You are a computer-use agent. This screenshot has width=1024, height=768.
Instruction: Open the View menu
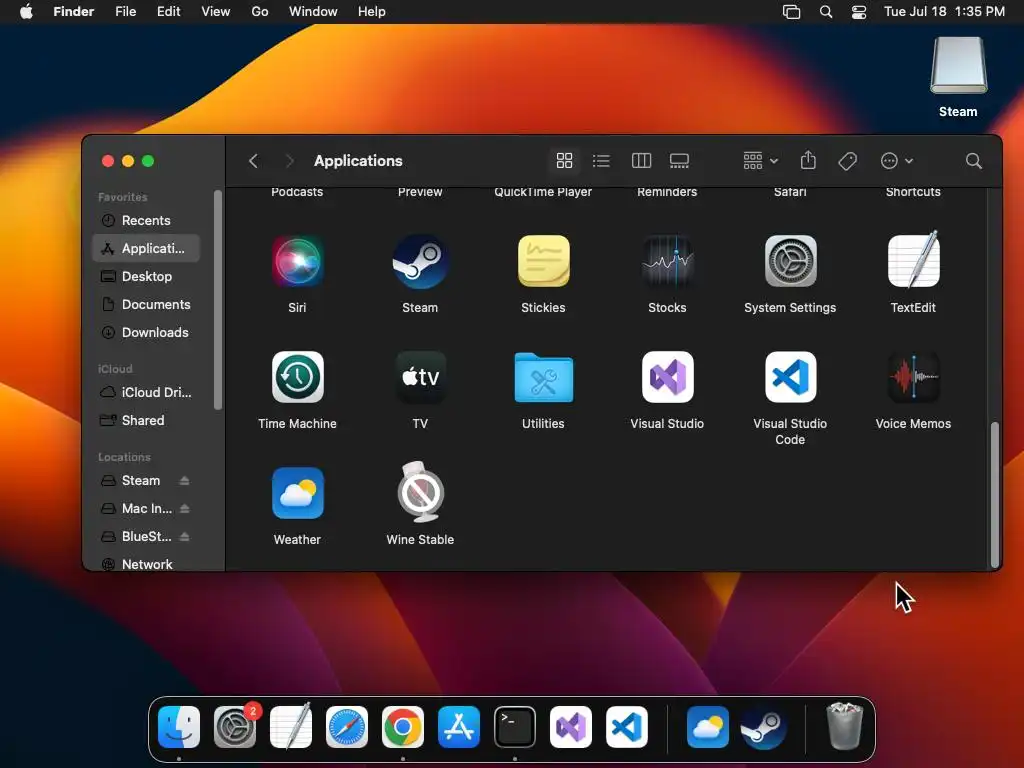pyautogui.click(x=216, y=12)
